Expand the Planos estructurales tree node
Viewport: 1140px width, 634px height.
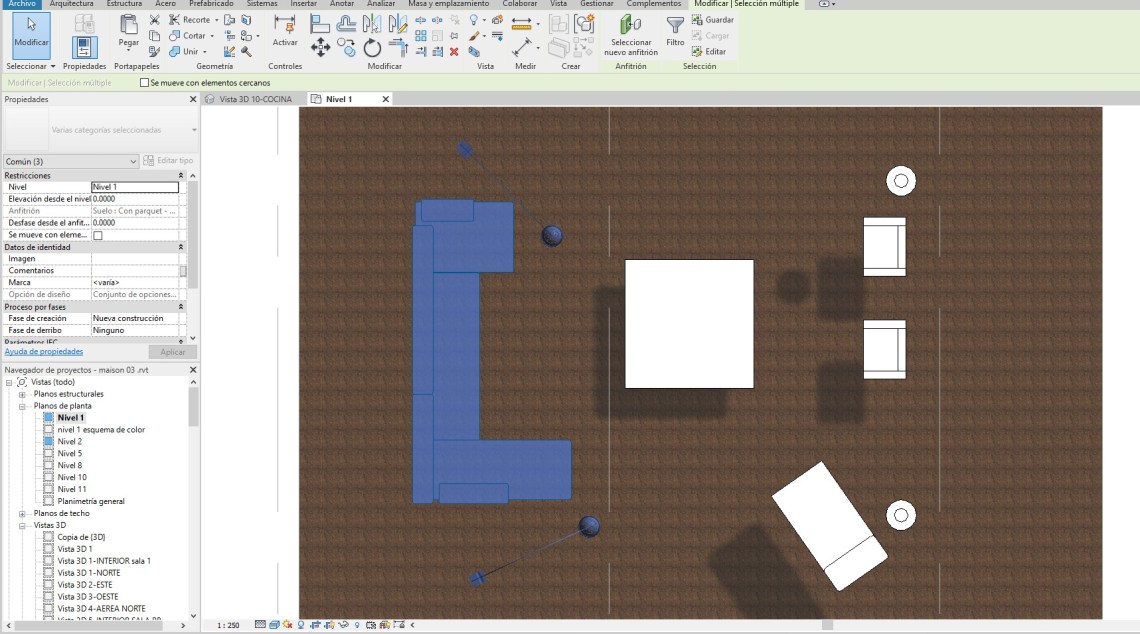pyautogui.click(x=22, y=394)
